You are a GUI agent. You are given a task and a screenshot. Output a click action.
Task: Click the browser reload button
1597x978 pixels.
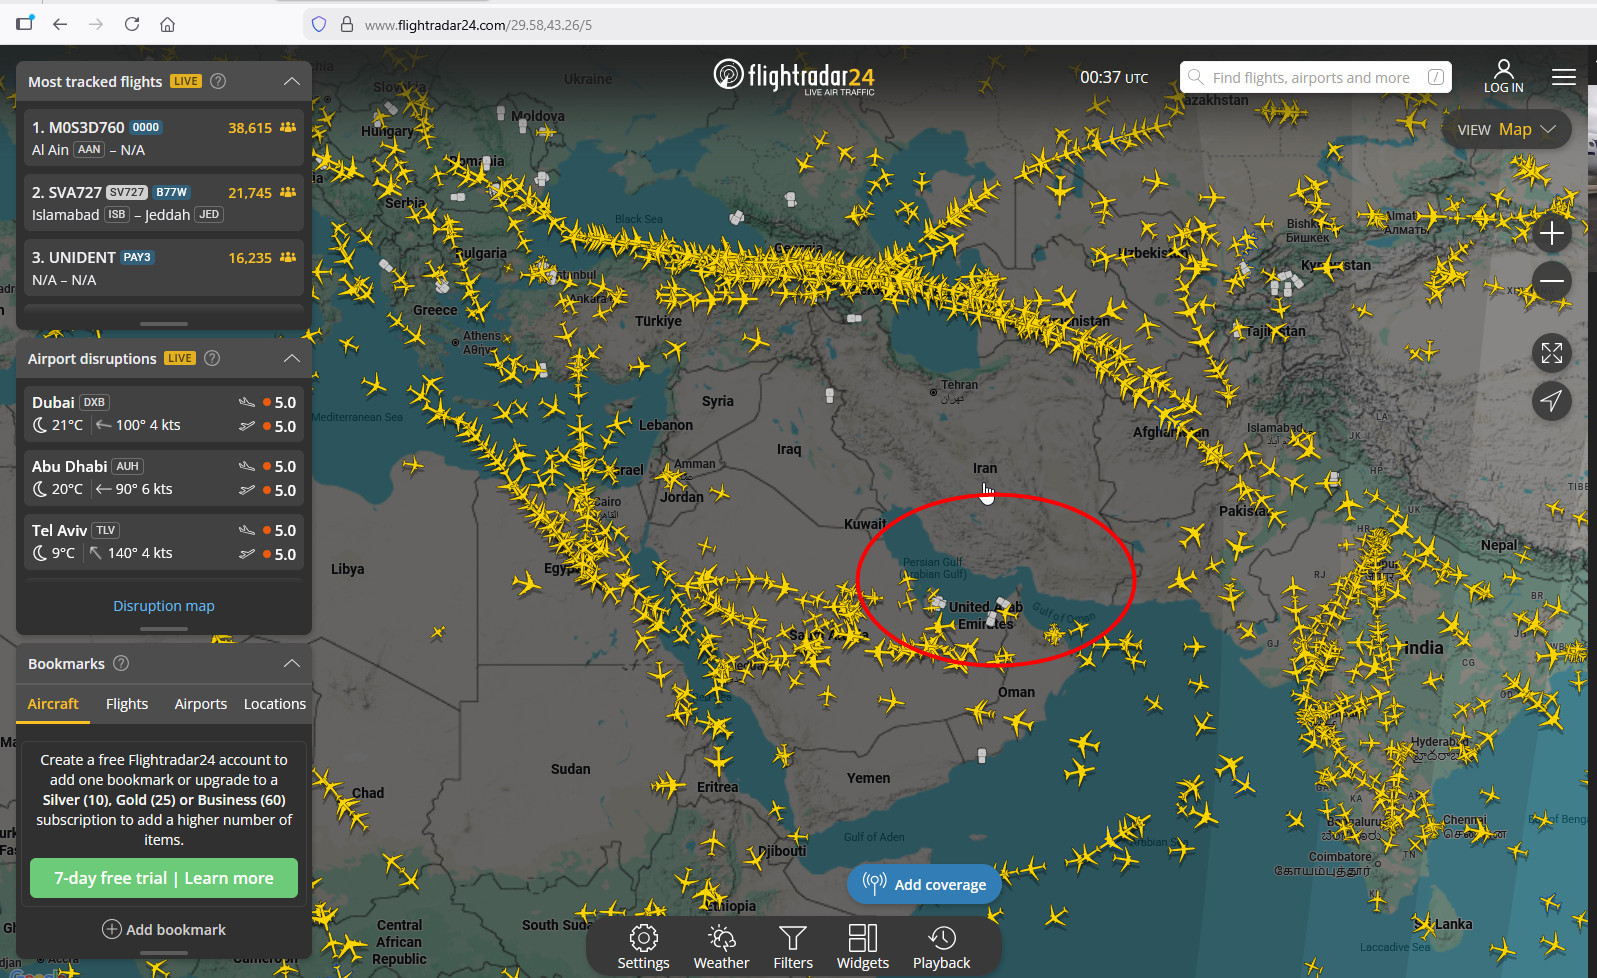click(132, 24)
